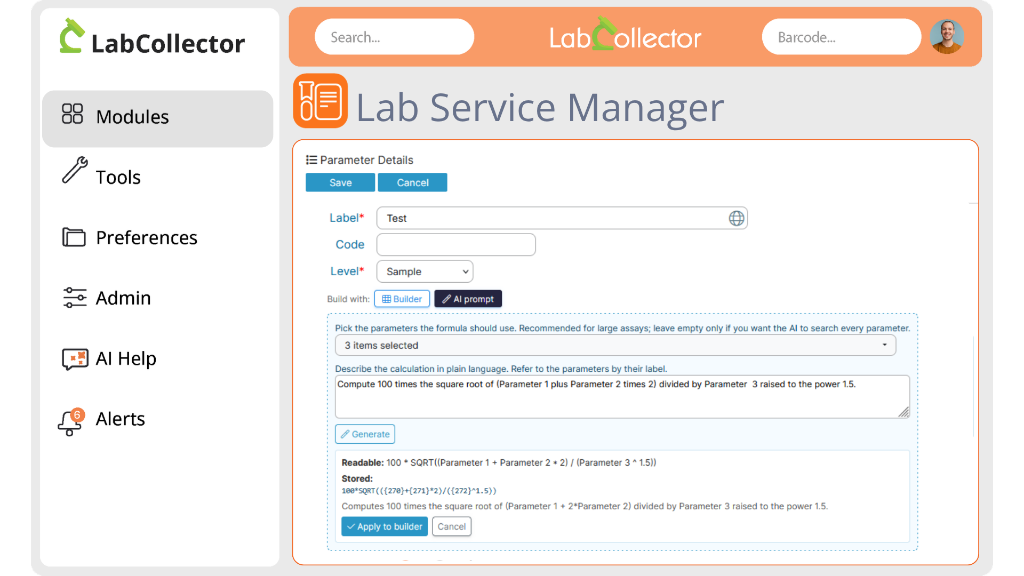Click the AI Help chat icon
The image size is (1024, 576).
pos(74,359)
